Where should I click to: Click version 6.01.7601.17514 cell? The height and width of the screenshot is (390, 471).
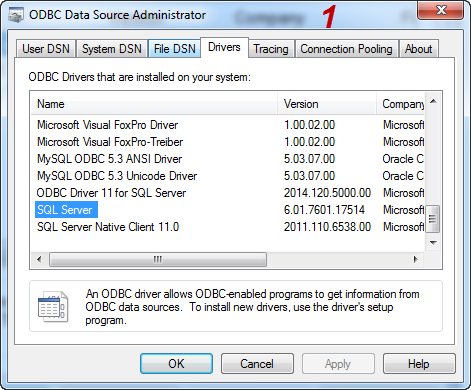click(x=324, y=210)
